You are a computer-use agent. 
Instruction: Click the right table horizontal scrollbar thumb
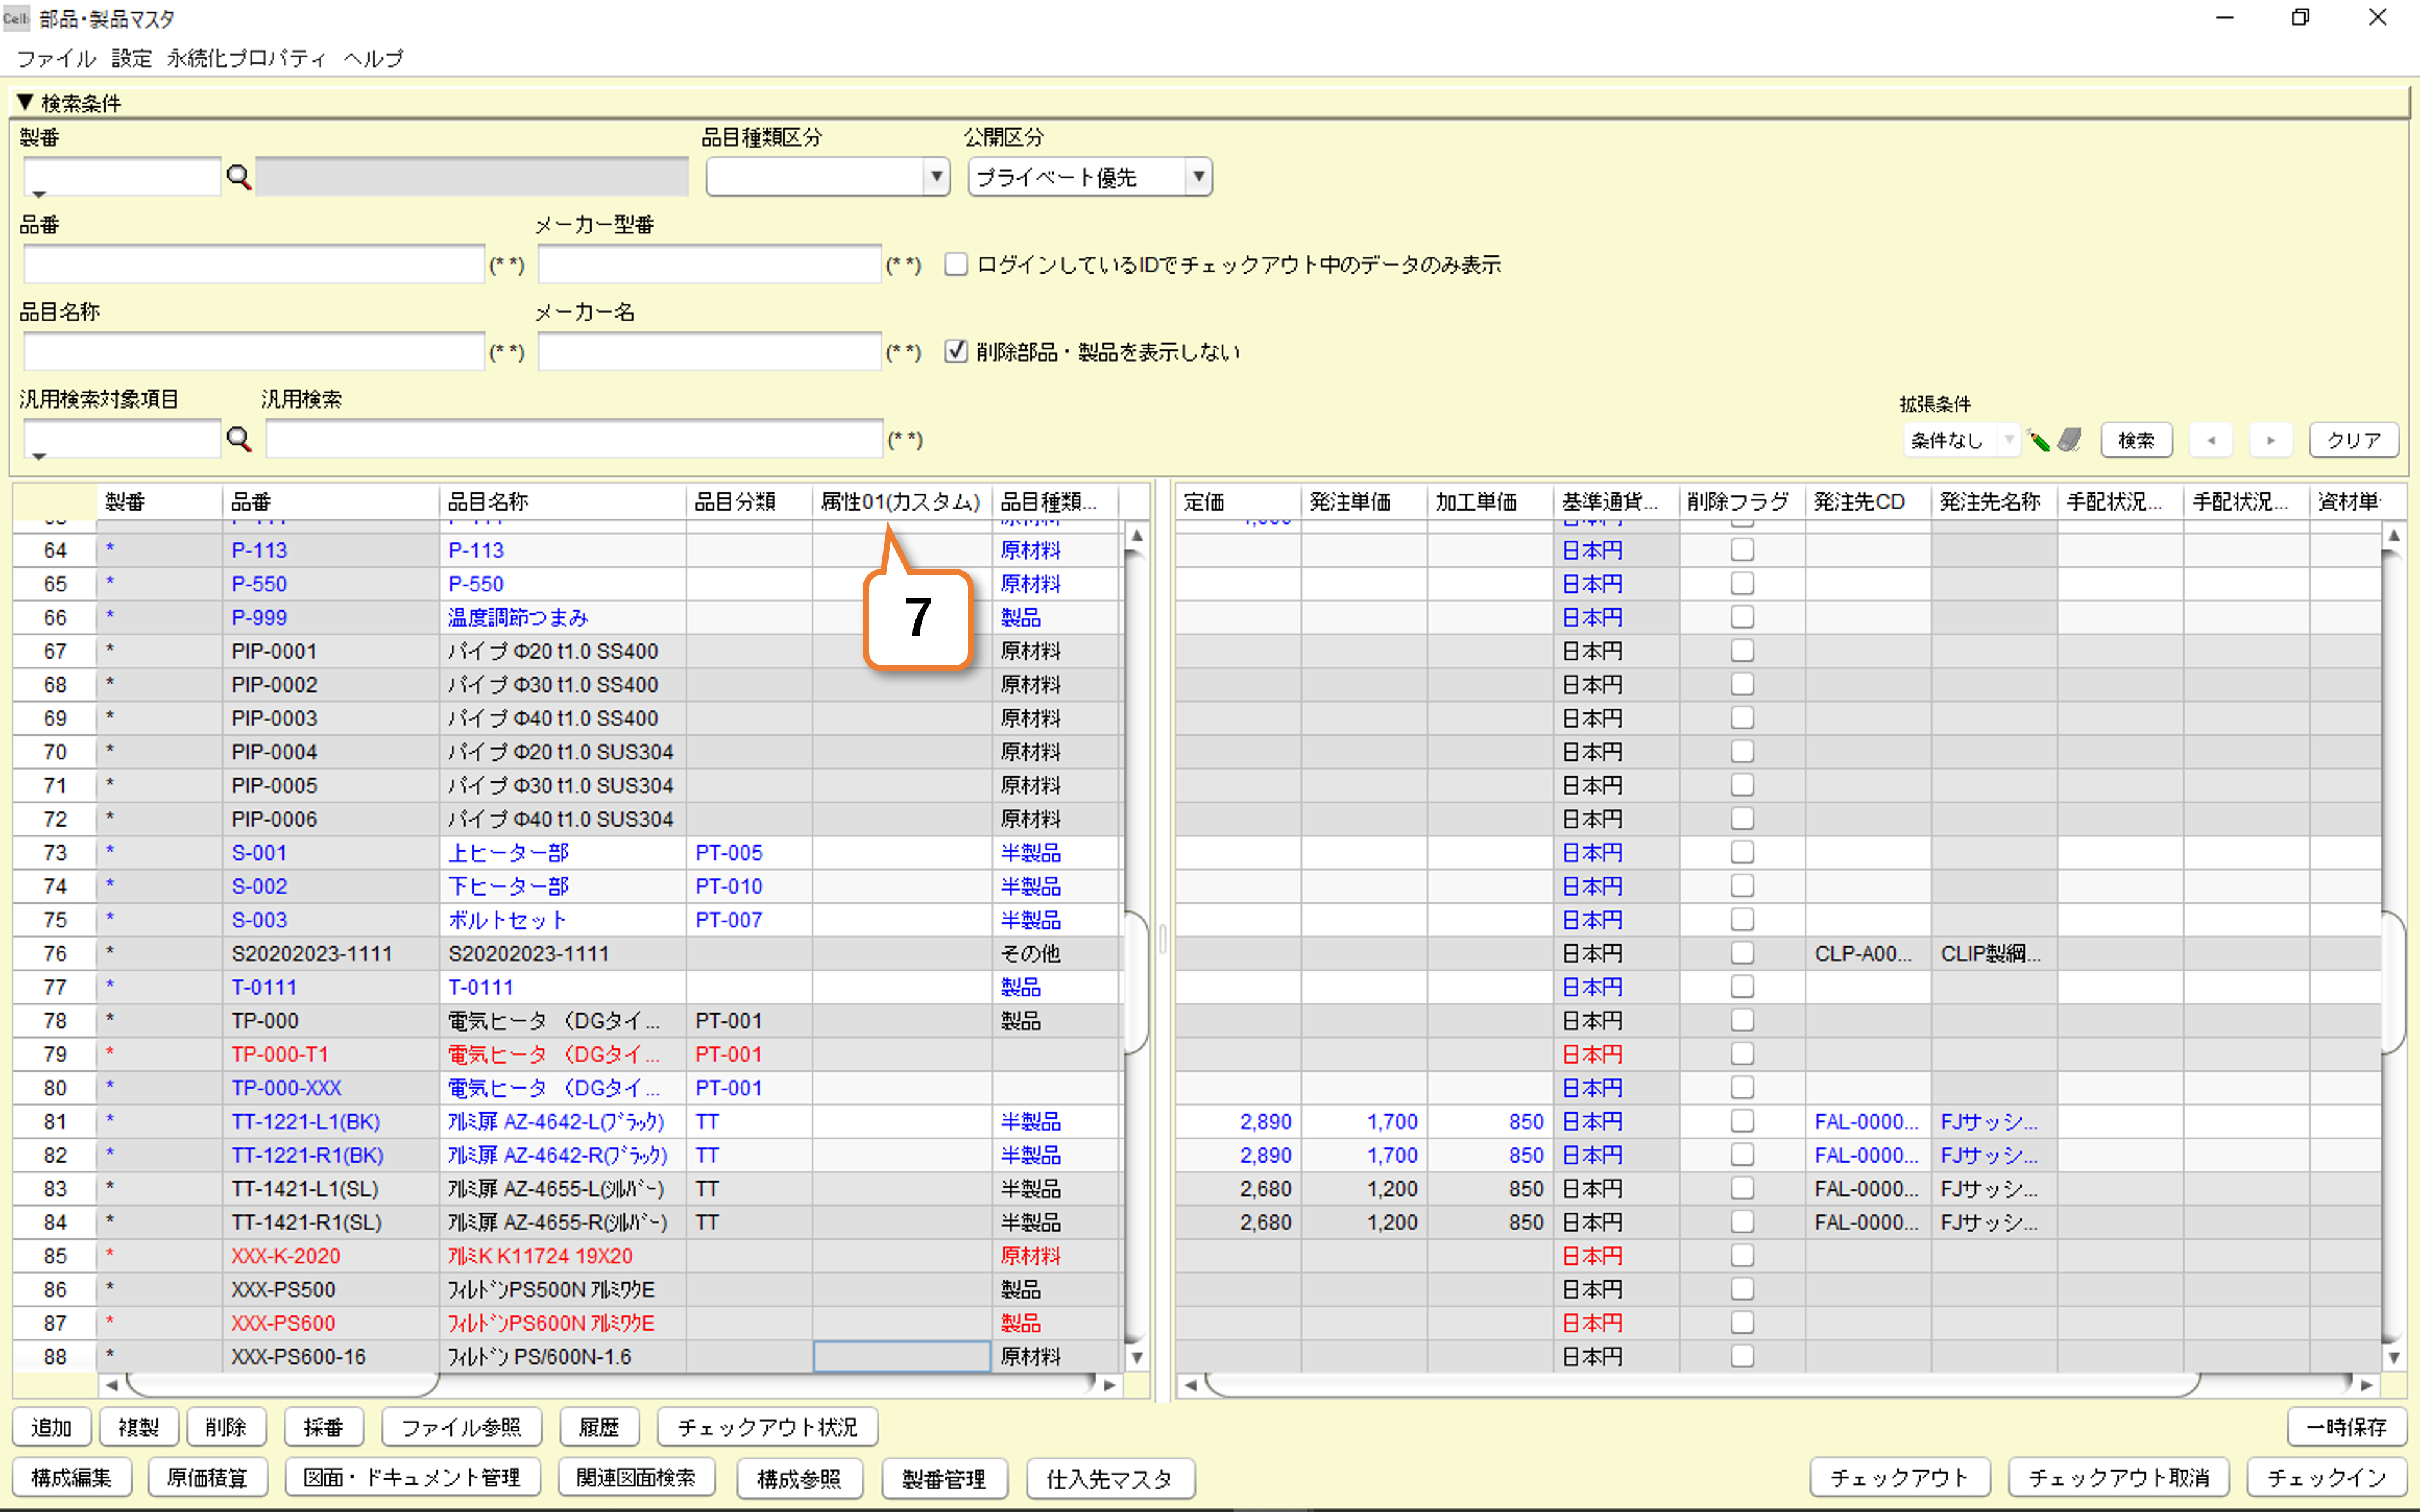1702,1385
